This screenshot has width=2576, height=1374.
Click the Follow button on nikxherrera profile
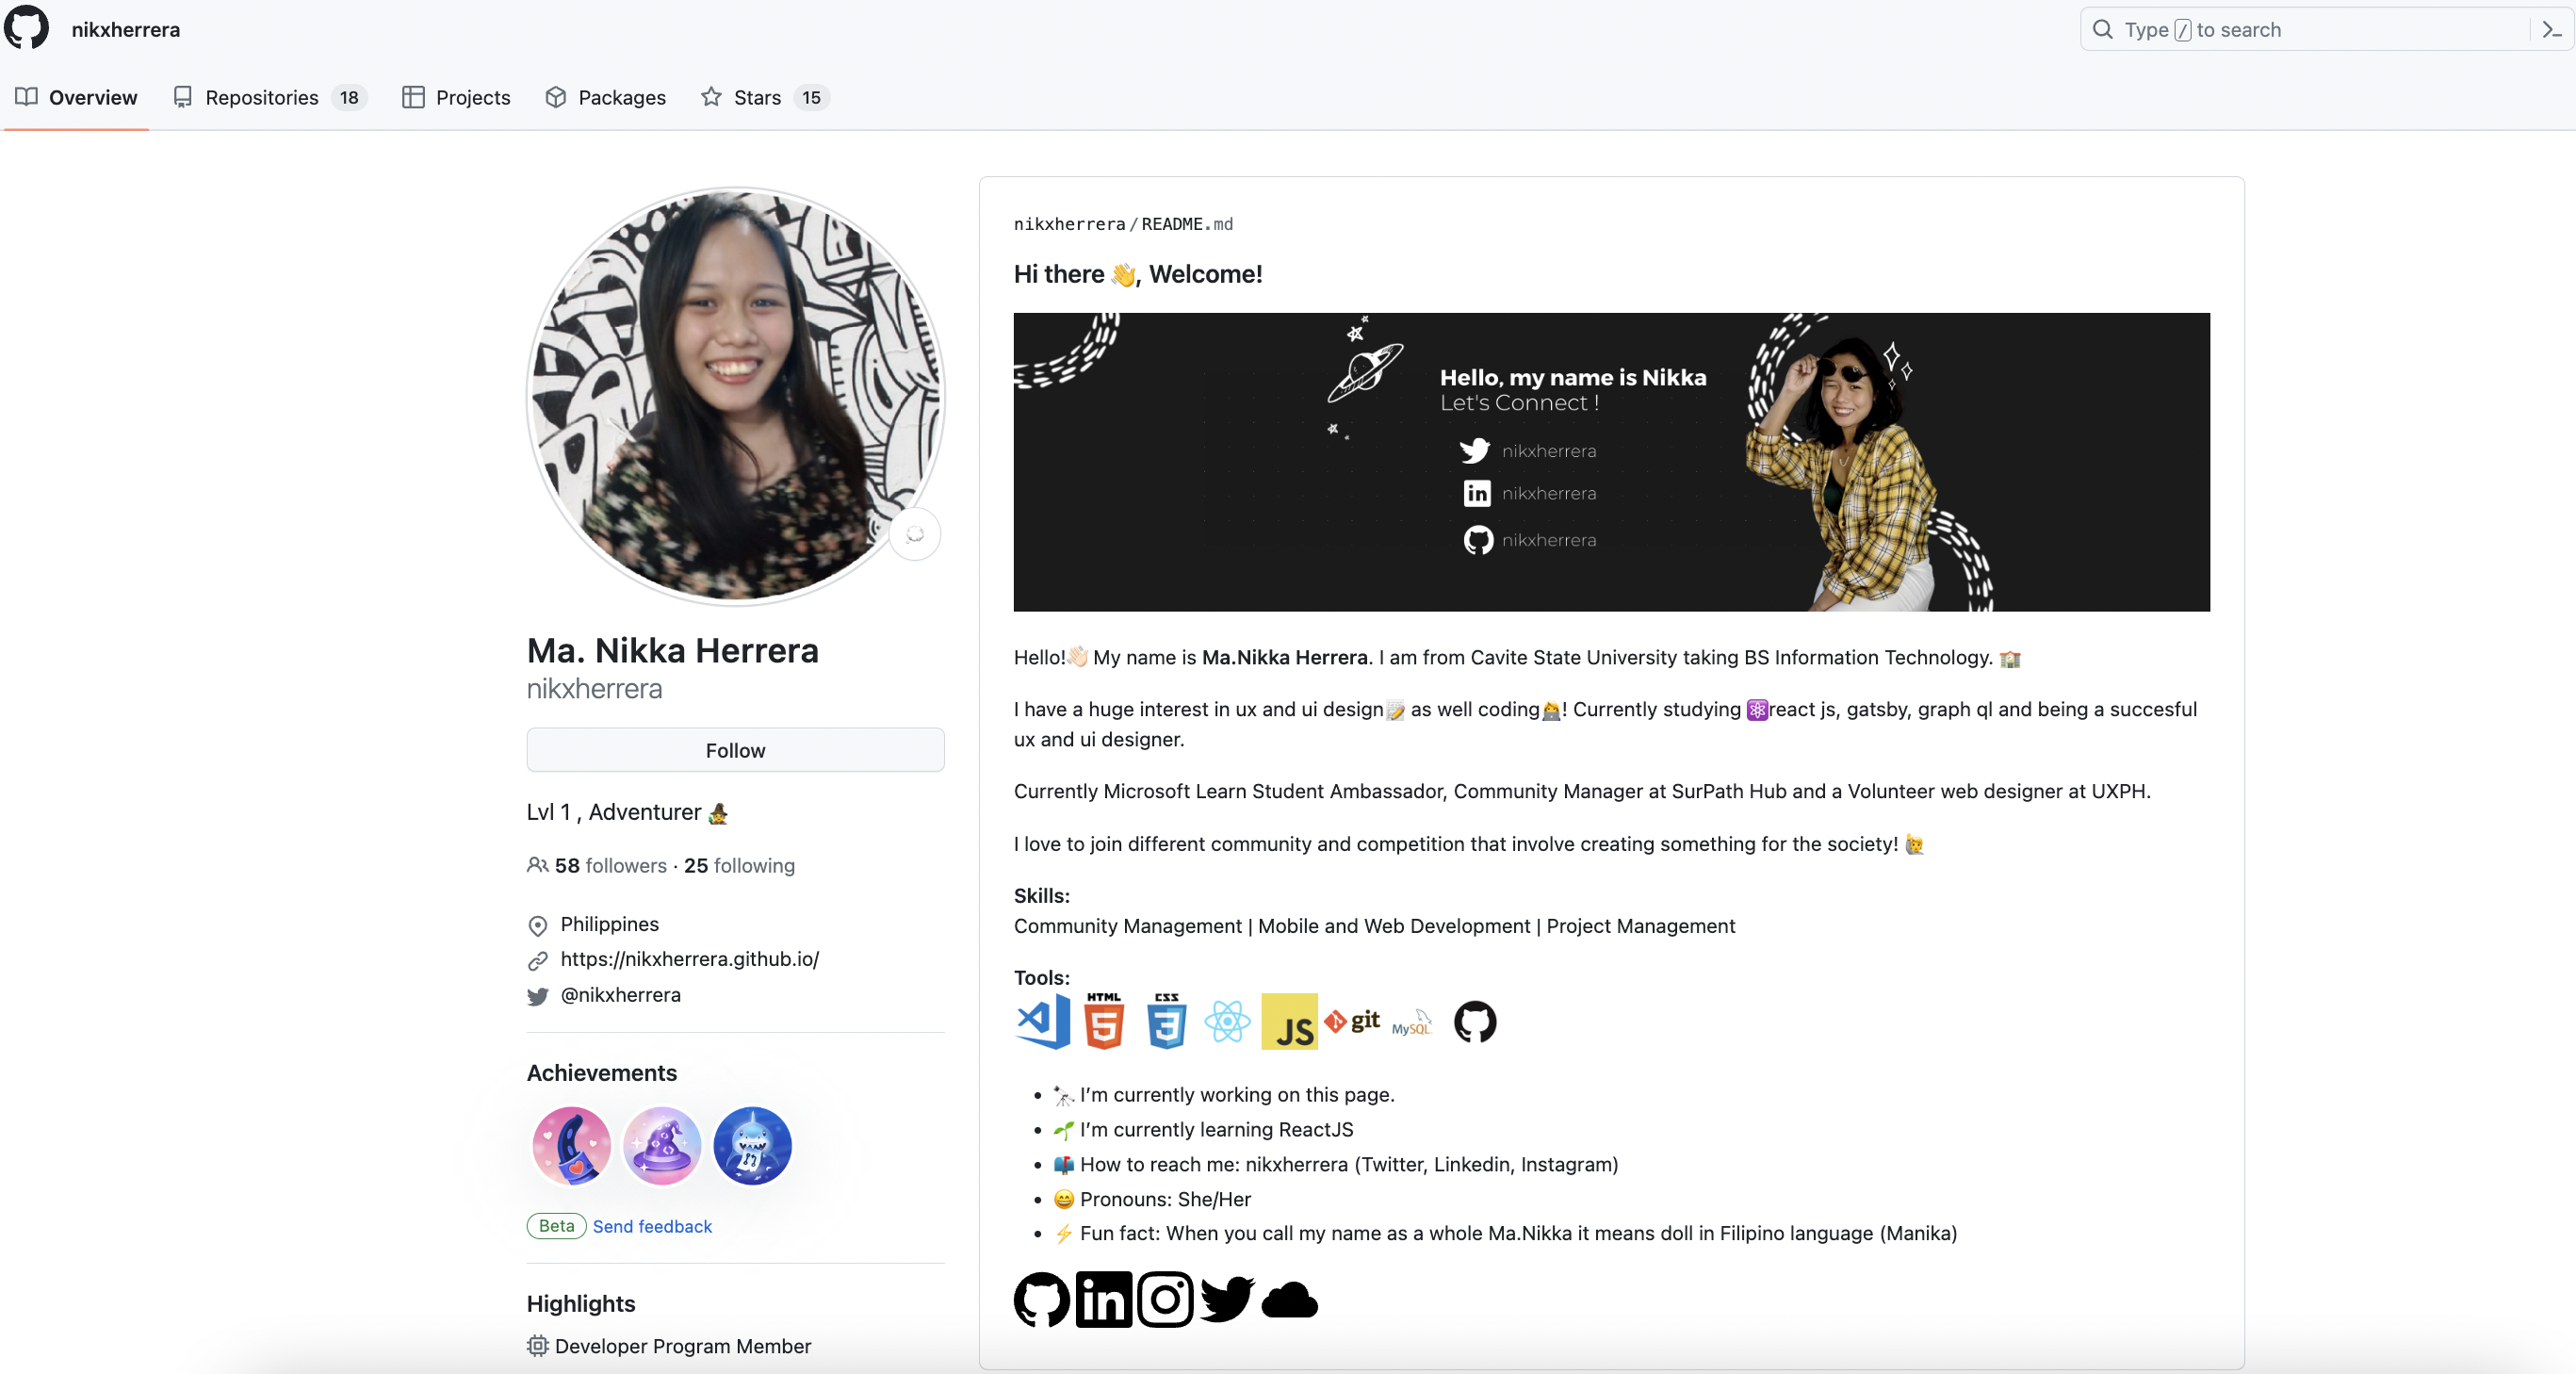point(736,748)
